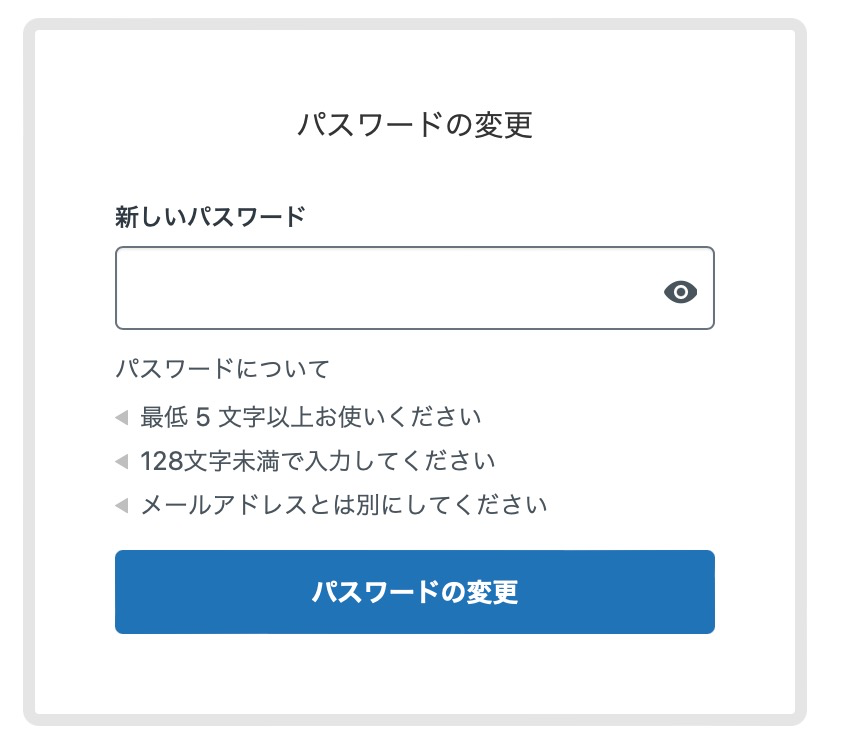Click the パスワードについて heading
This screenshot has height=733, width=845.
tap(223, 369)
